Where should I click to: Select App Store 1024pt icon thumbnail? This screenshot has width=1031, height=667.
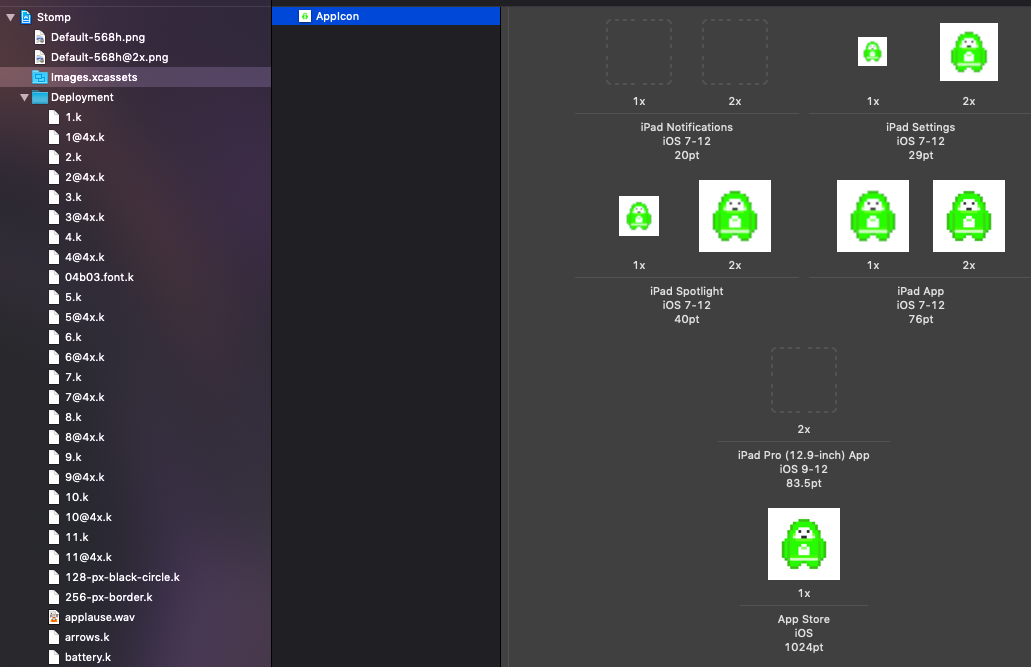click(x=804, y=544)
